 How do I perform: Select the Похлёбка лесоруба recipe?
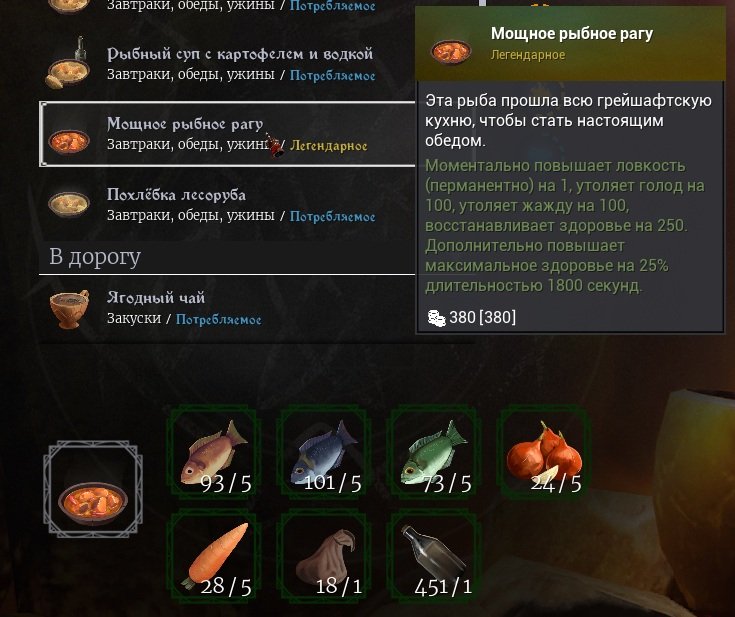227,205
